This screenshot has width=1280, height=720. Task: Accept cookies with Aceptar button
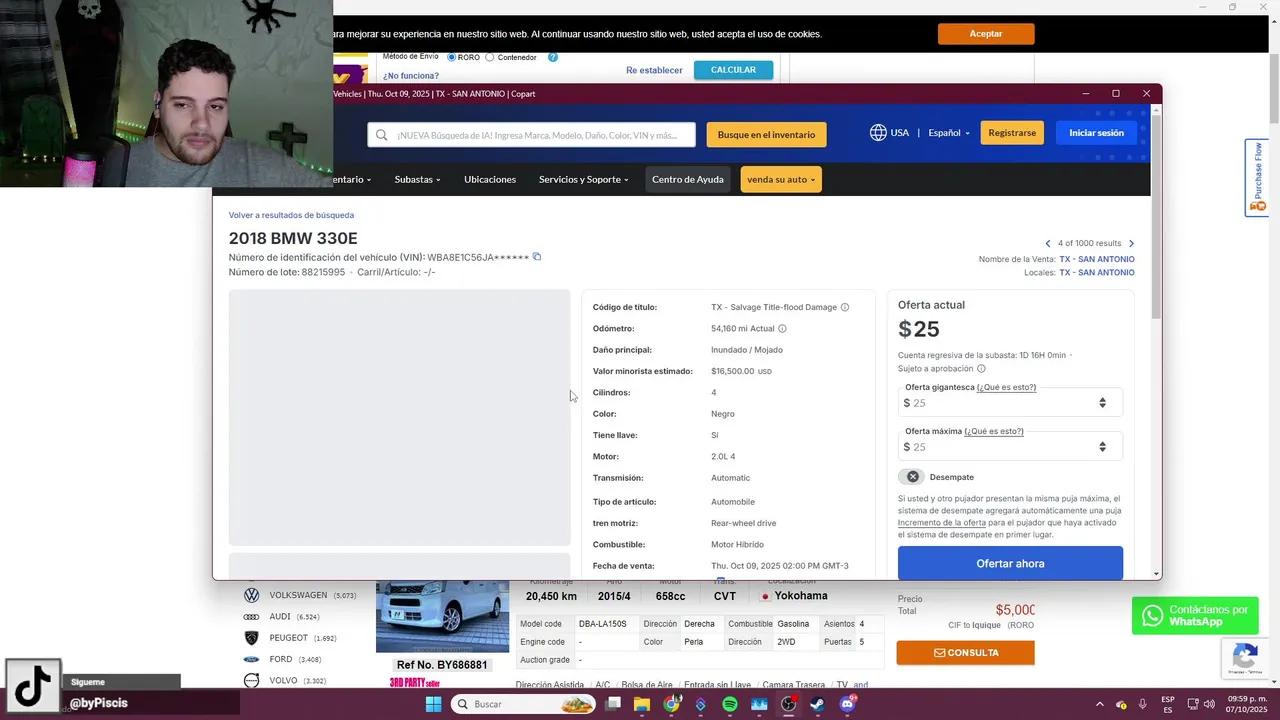click(986, 34)
